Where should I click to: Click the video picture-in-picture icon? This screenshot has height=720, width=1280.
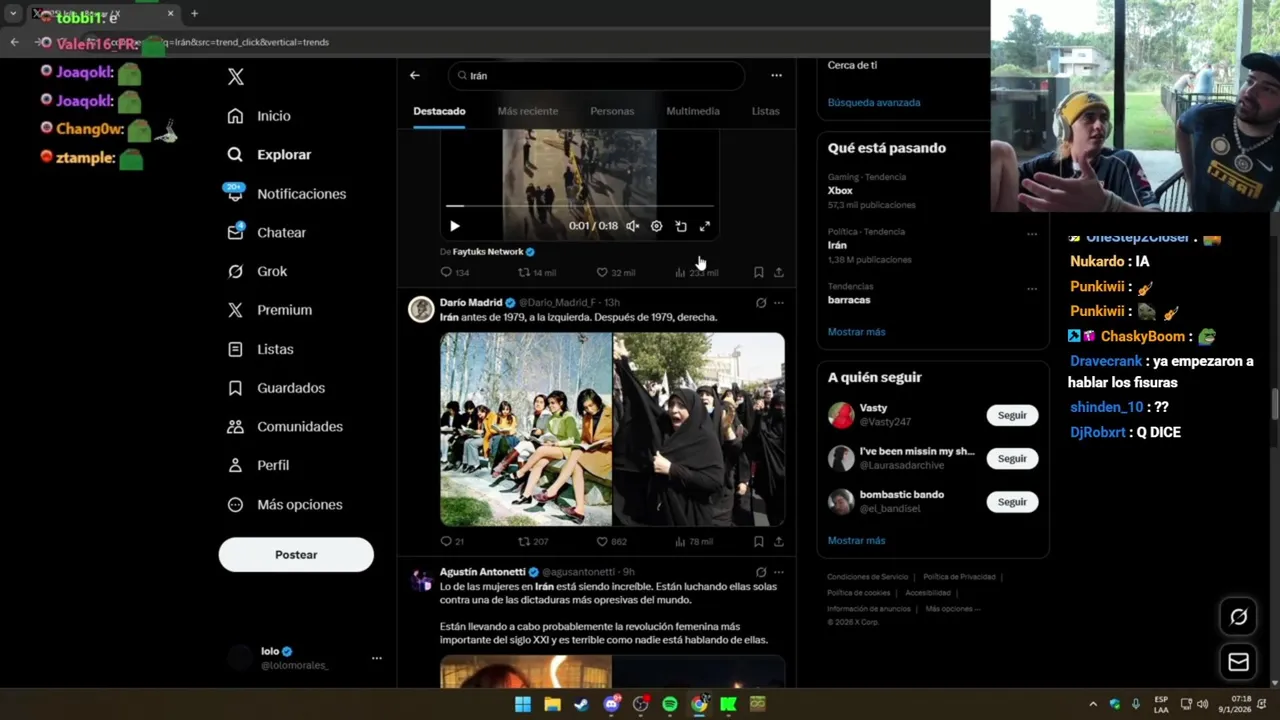click(x=681, y=226)
